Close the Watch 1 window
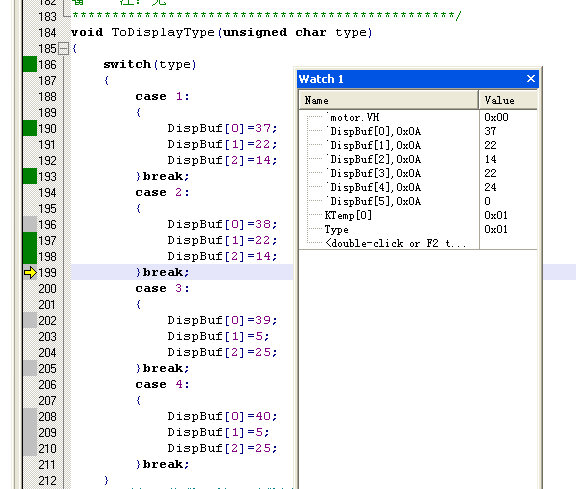This screenshot has width=576, height=489. pyautogui.click(x=530, y=79)
